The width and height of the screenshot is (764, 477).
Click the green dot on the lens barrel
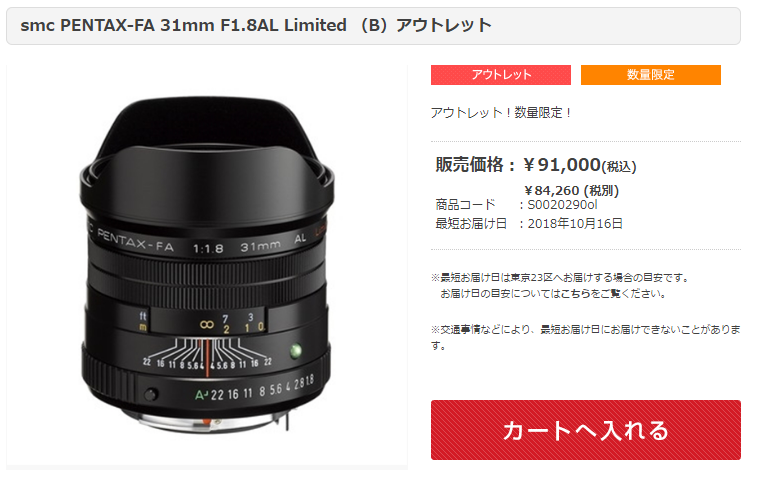tap(295, 350)
